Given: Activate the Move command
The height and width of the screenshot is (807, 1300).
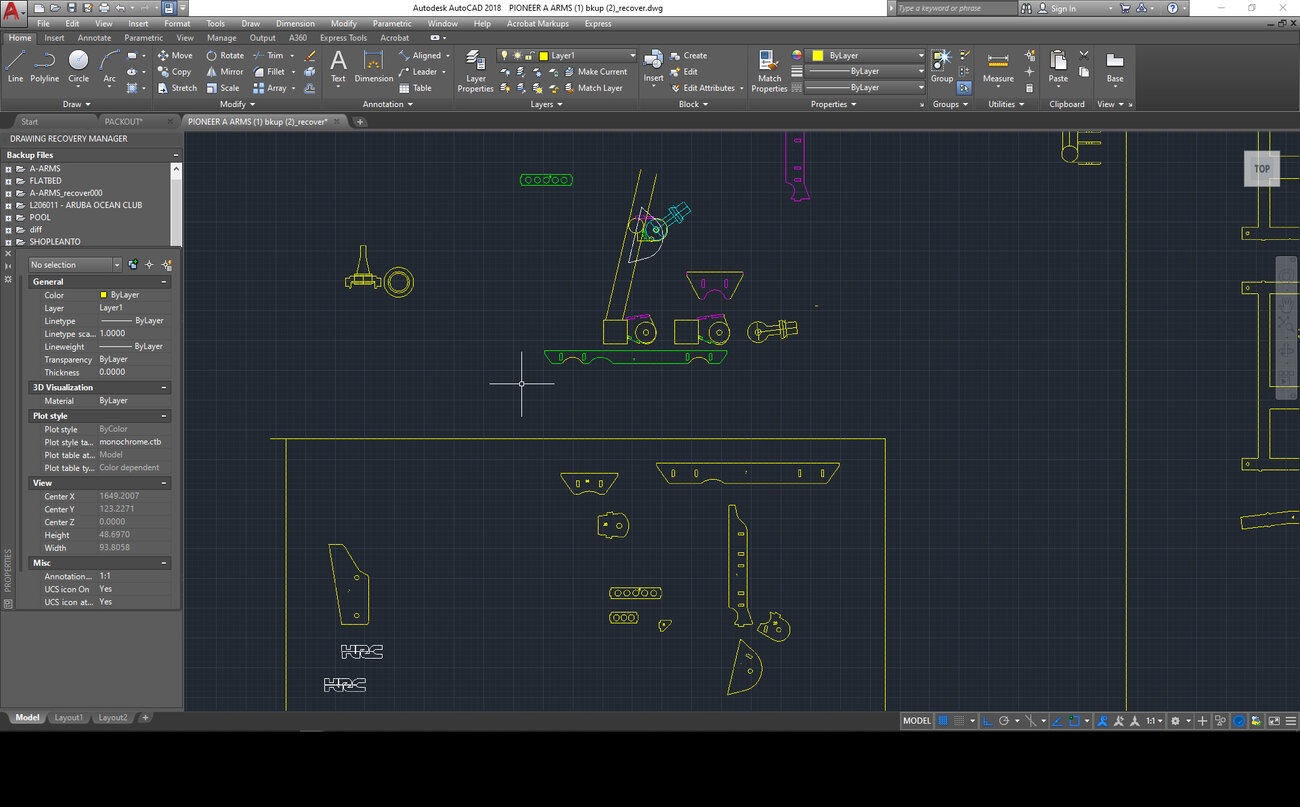Looking at the screenshot, I should (175, 56).
